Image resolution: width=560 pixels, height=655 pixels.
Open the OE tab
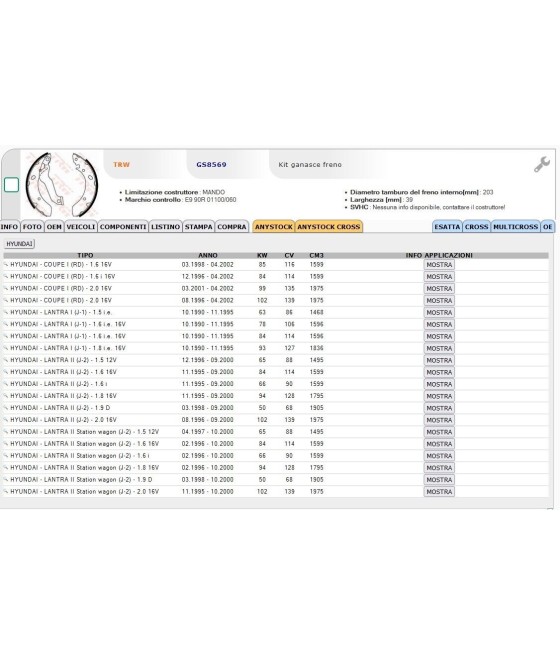coord(547,227)
